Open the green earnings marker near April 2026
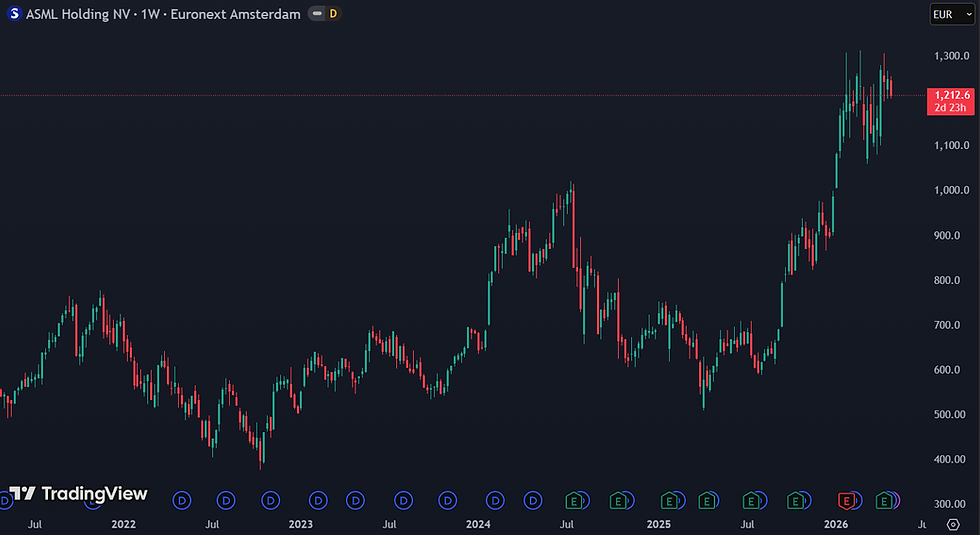 [884, 501]
